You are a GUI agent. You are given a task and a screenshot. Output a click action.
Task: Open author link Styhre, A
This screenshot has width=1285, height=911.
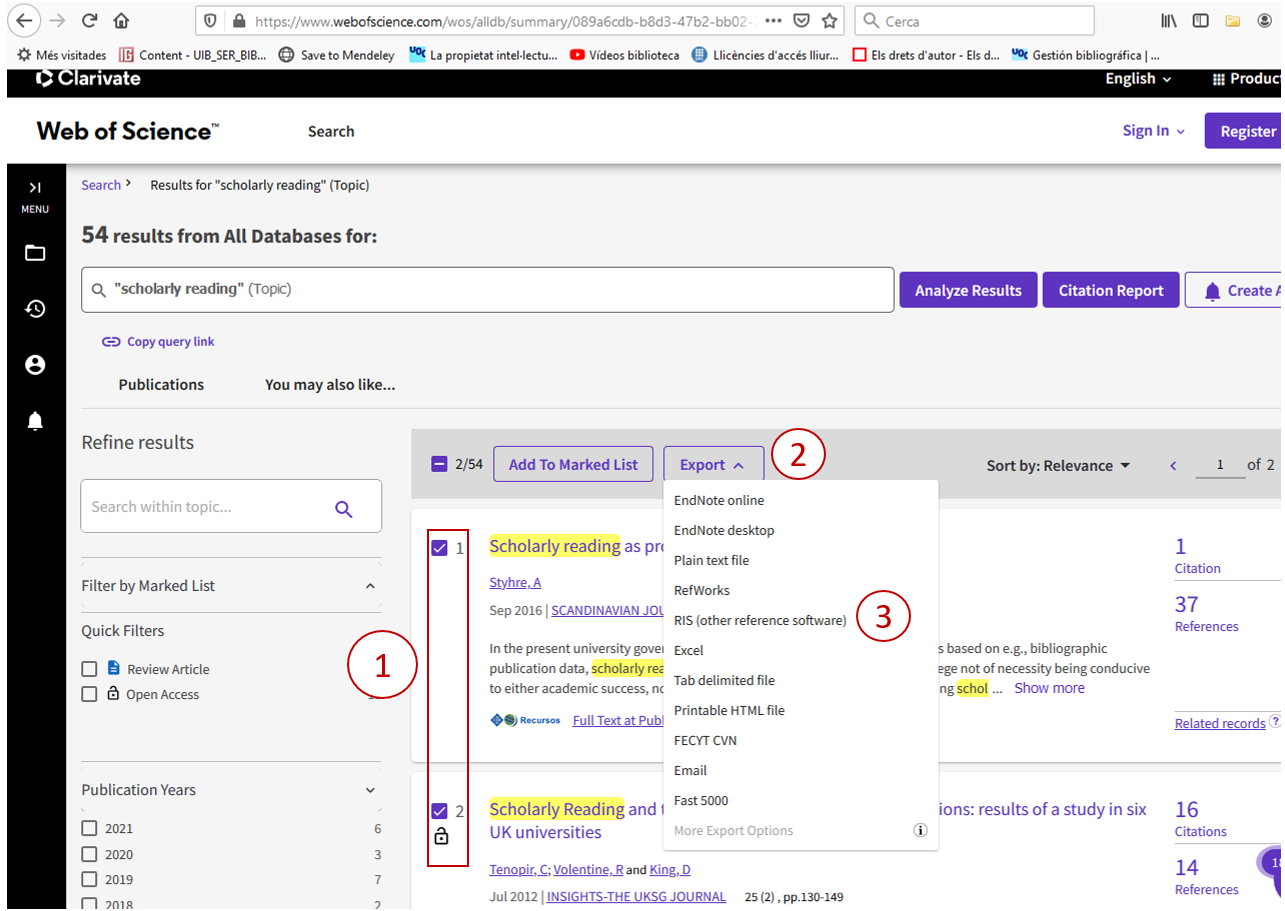(515, 583)
